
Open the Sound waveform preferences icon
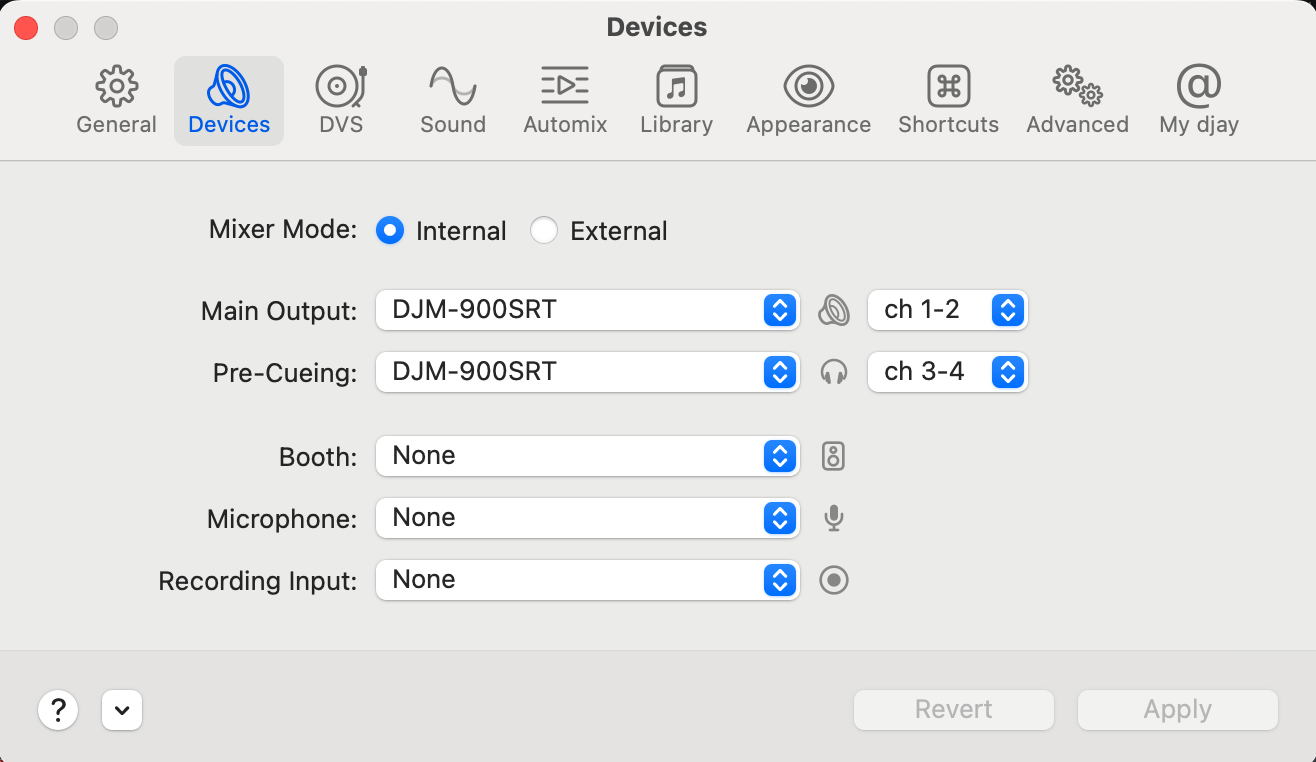[x=453, y=88]
